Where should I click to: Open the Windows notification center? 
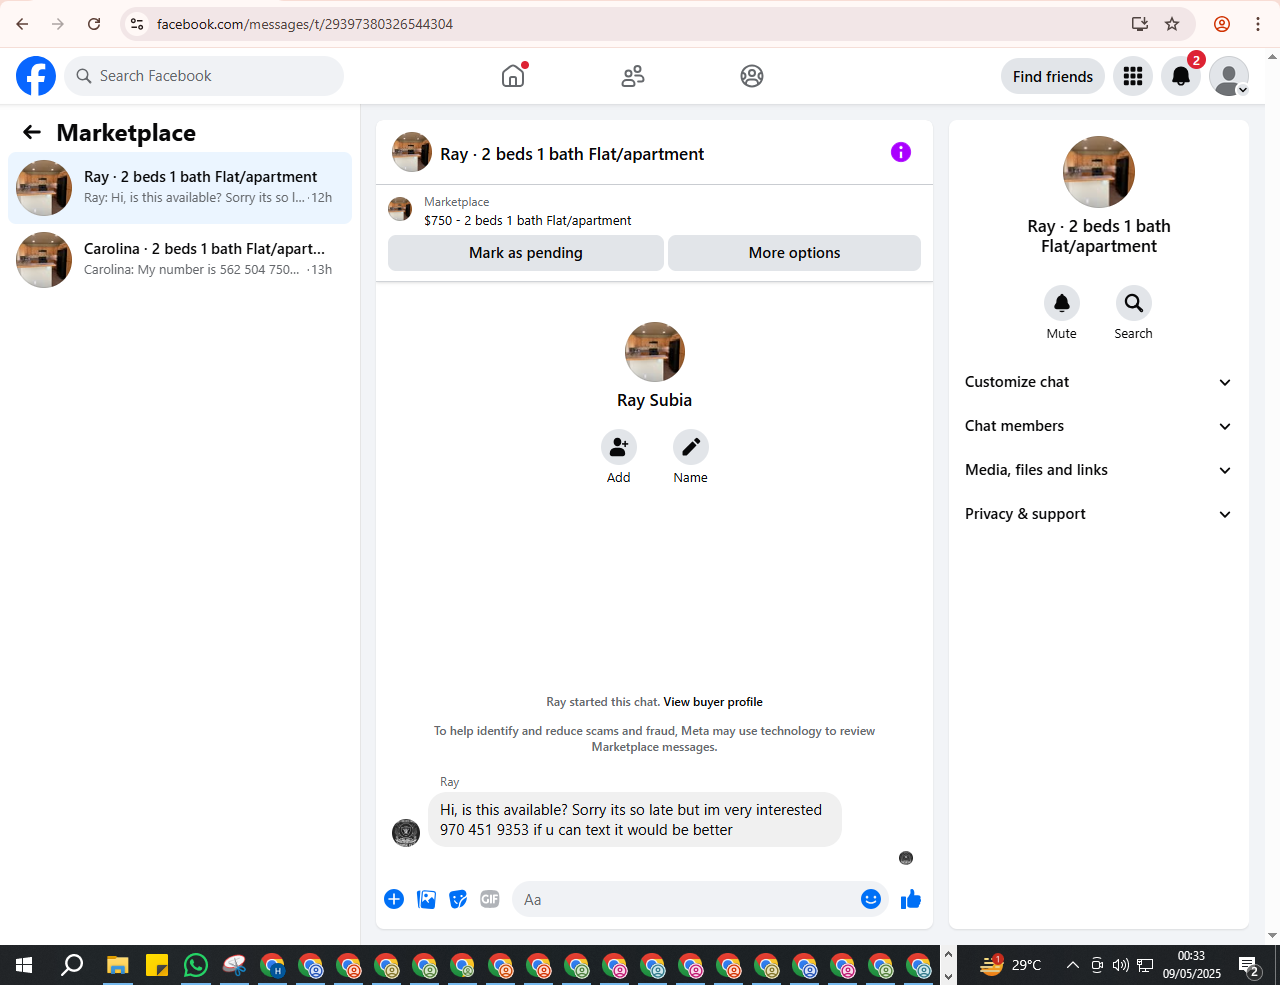click(1250, 965)
